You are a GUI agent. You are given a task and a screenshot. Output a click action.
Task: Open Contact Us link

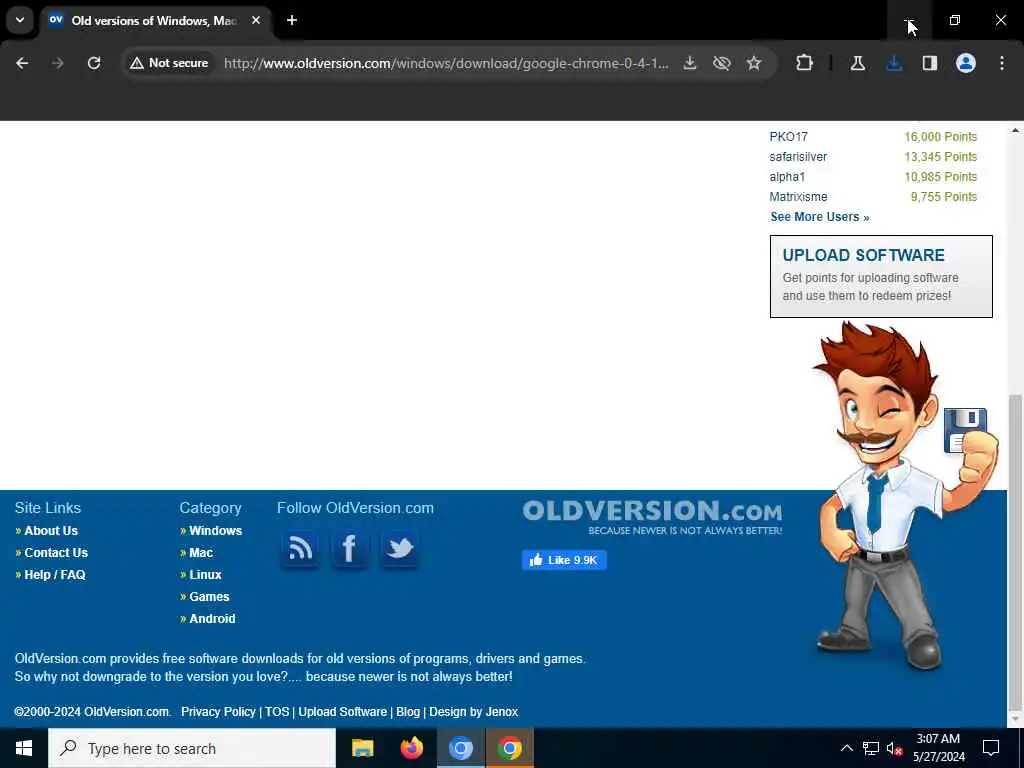[56, 552]
